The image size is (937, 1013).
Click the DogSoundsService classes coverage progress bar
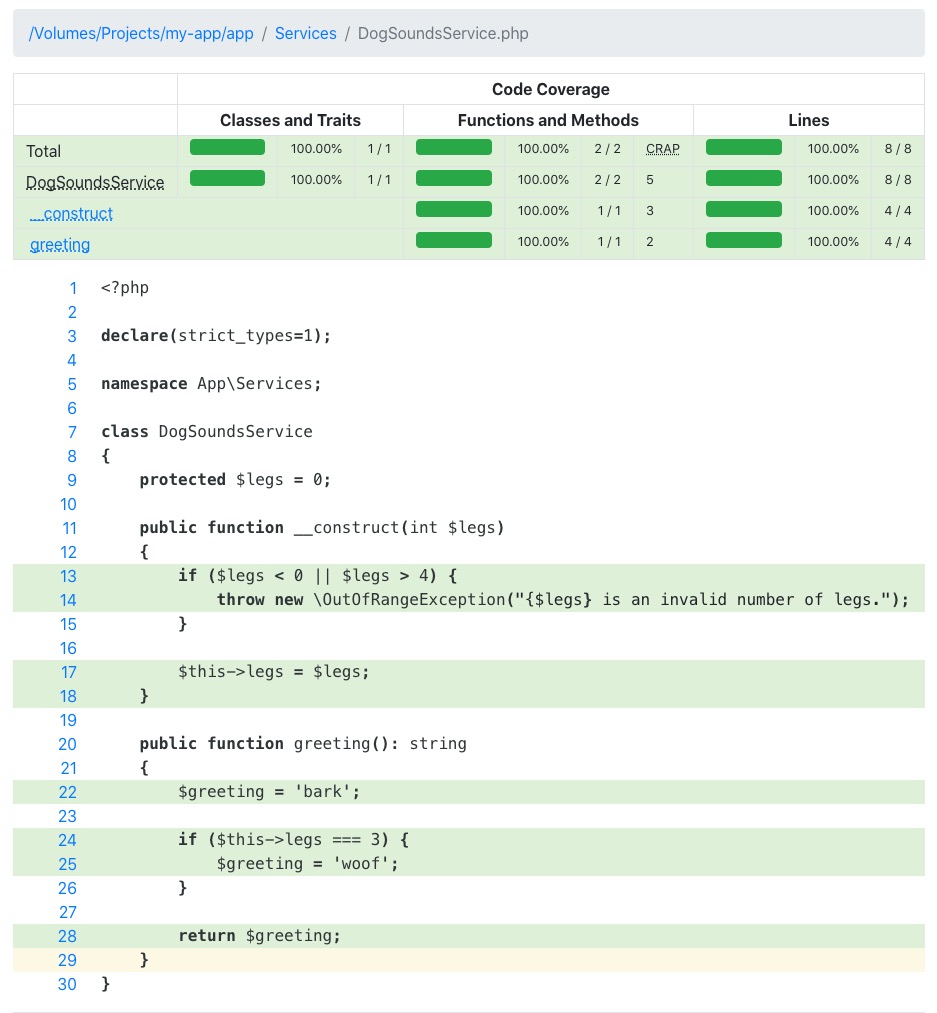[227, 179]
